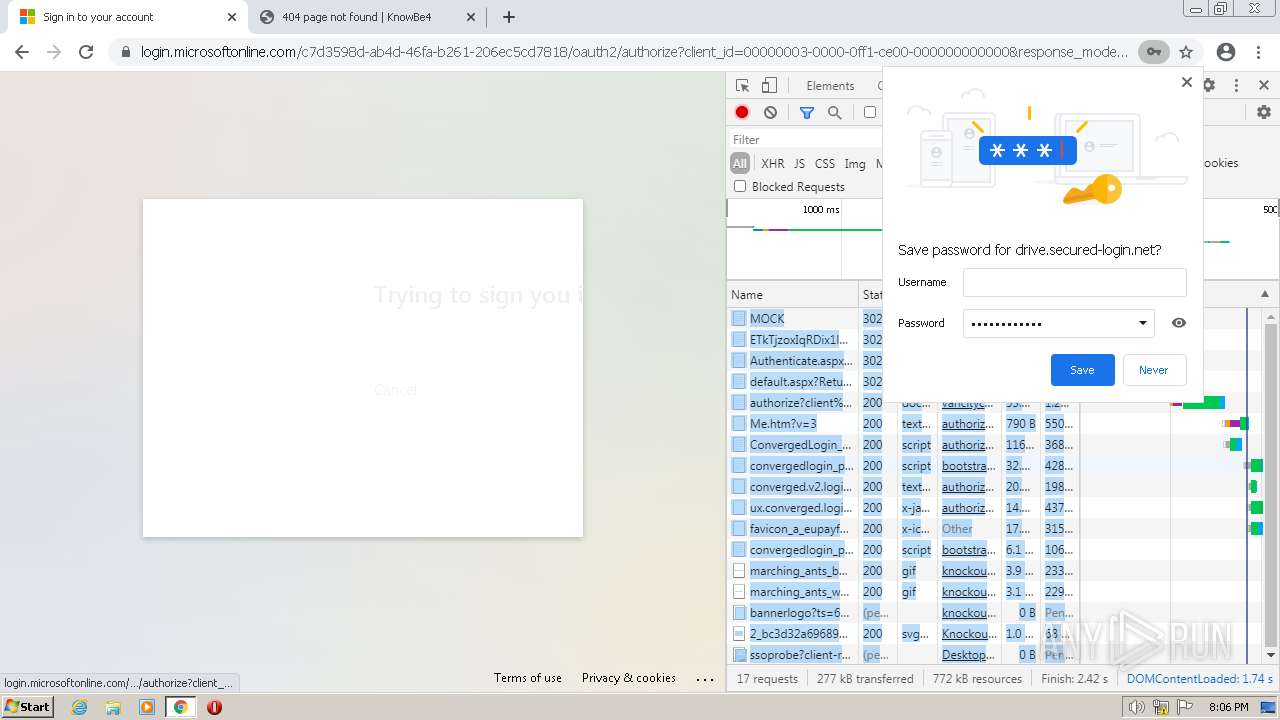
Task: Open the Terms of use link
Action: point(528,678)
